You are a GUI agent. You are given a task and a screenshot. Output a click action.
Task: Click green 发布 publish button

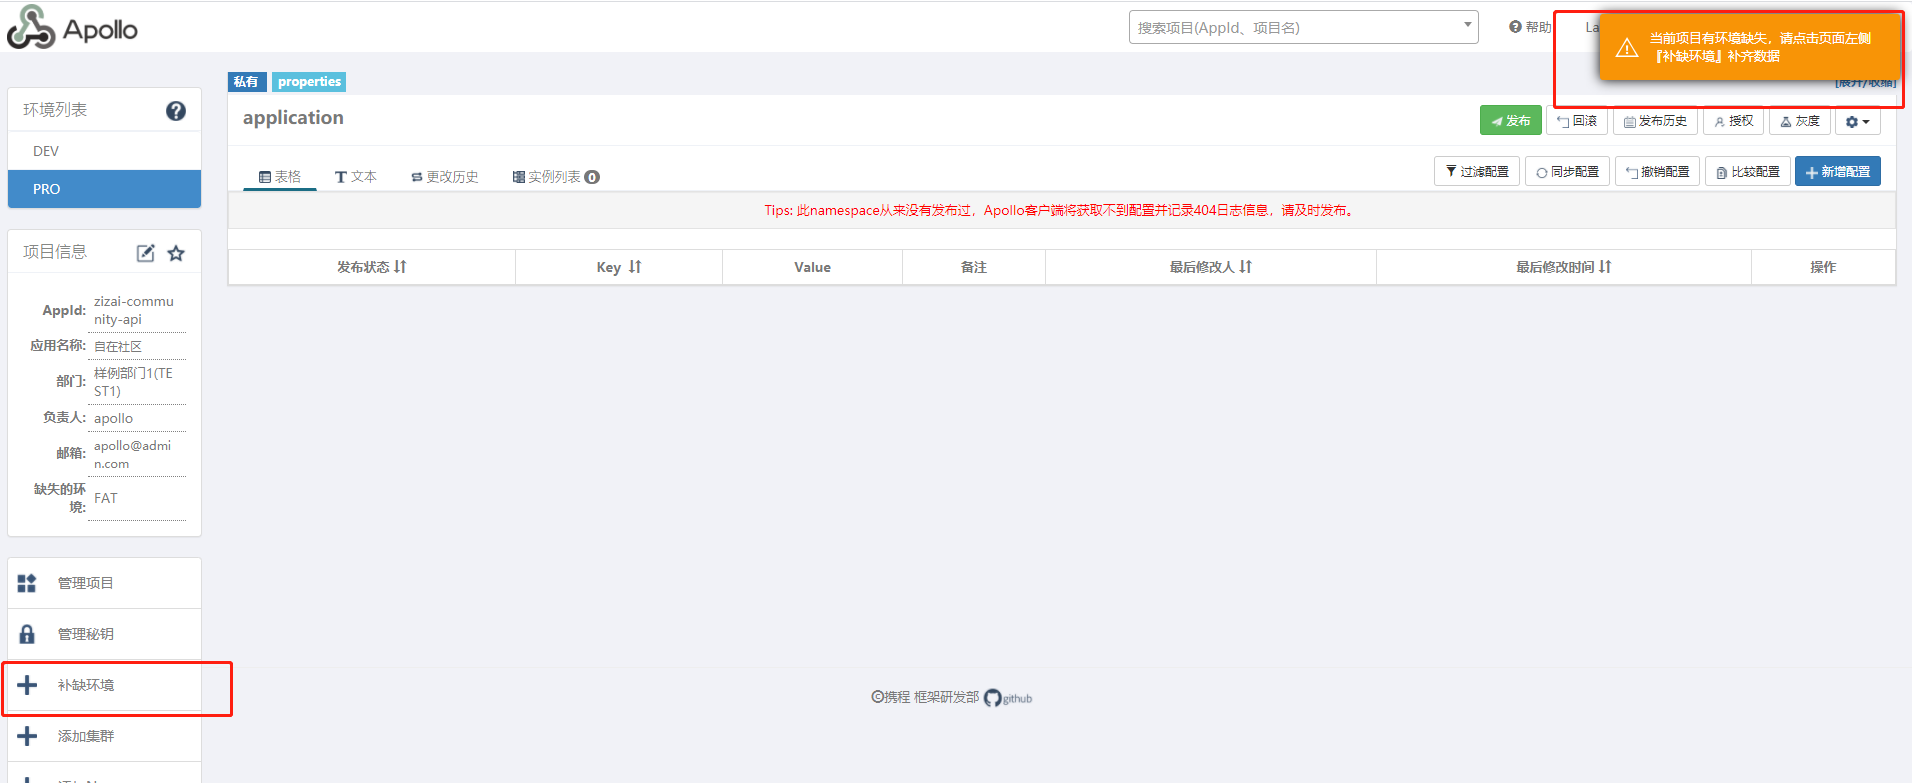click(x=1510, y=121)
